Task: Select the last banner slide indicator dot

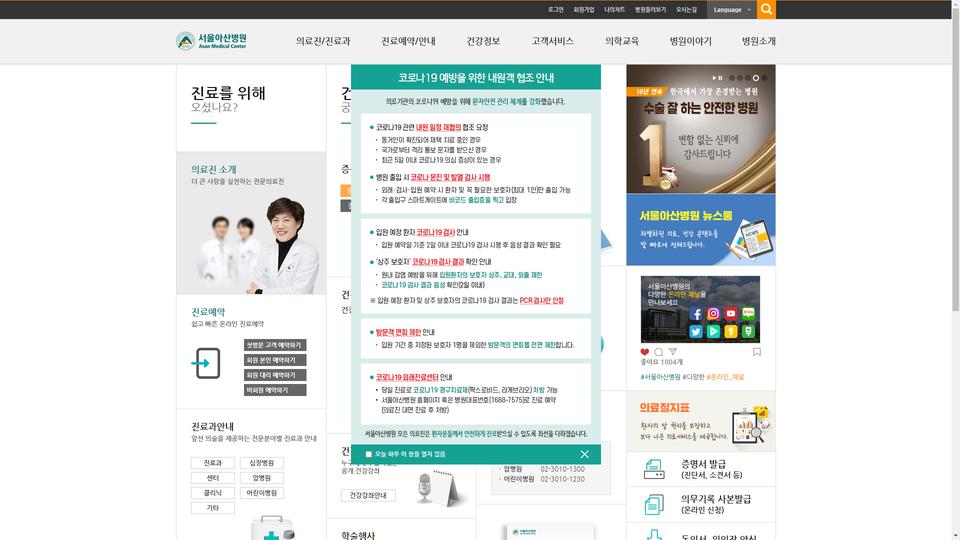Action: (764, 78)
